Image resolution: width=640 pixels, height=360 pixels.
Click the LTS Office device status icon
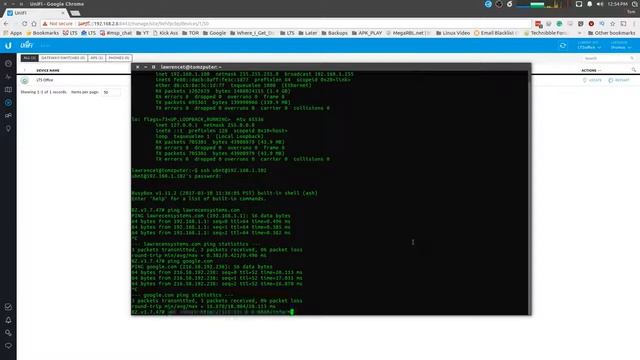pyautogui.click(x=25, y=80)
